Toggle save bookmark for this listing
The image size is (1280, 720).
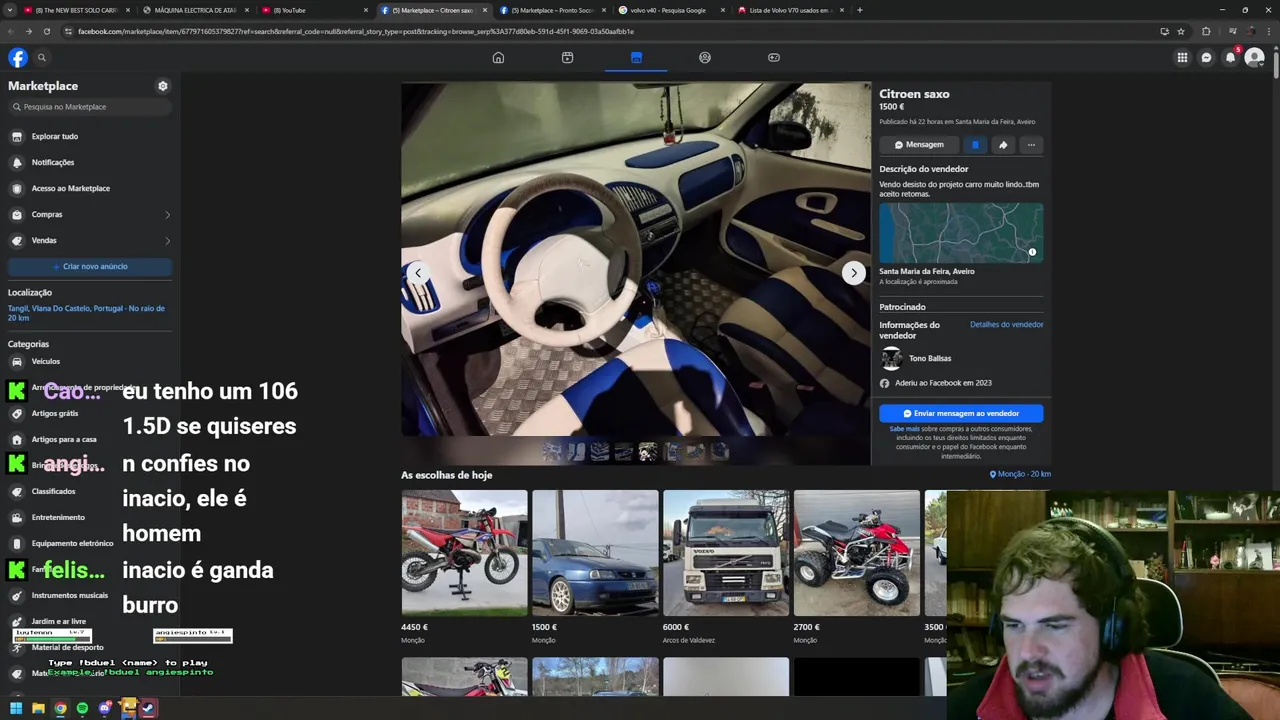tap(975, 145)
